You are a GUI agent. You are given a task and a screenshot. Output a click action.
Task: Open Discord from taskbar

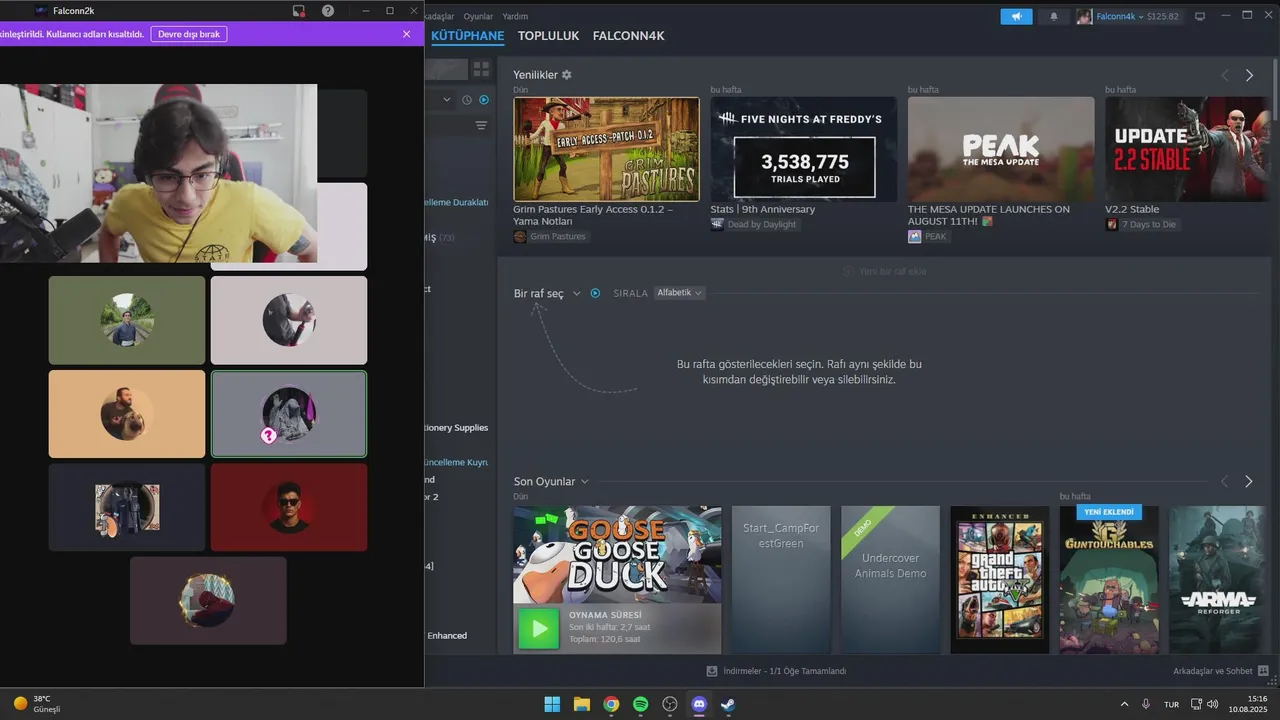(699, 704)
